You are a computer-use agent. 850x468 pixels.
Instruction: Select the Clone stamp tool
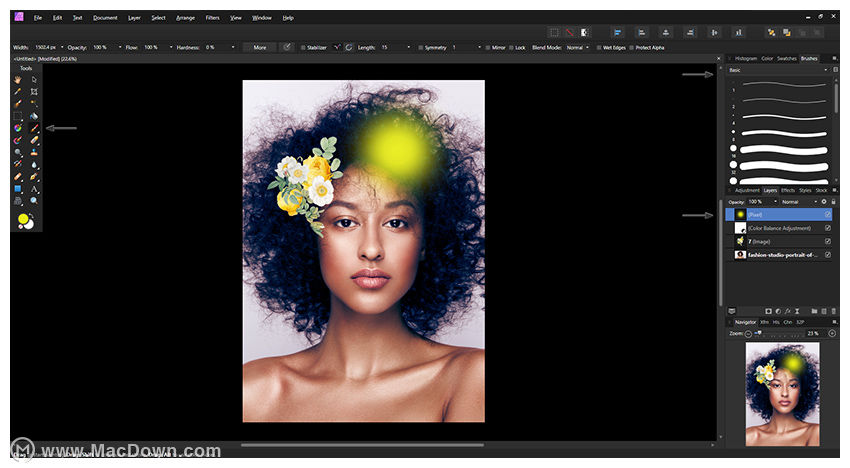point(34,152)
